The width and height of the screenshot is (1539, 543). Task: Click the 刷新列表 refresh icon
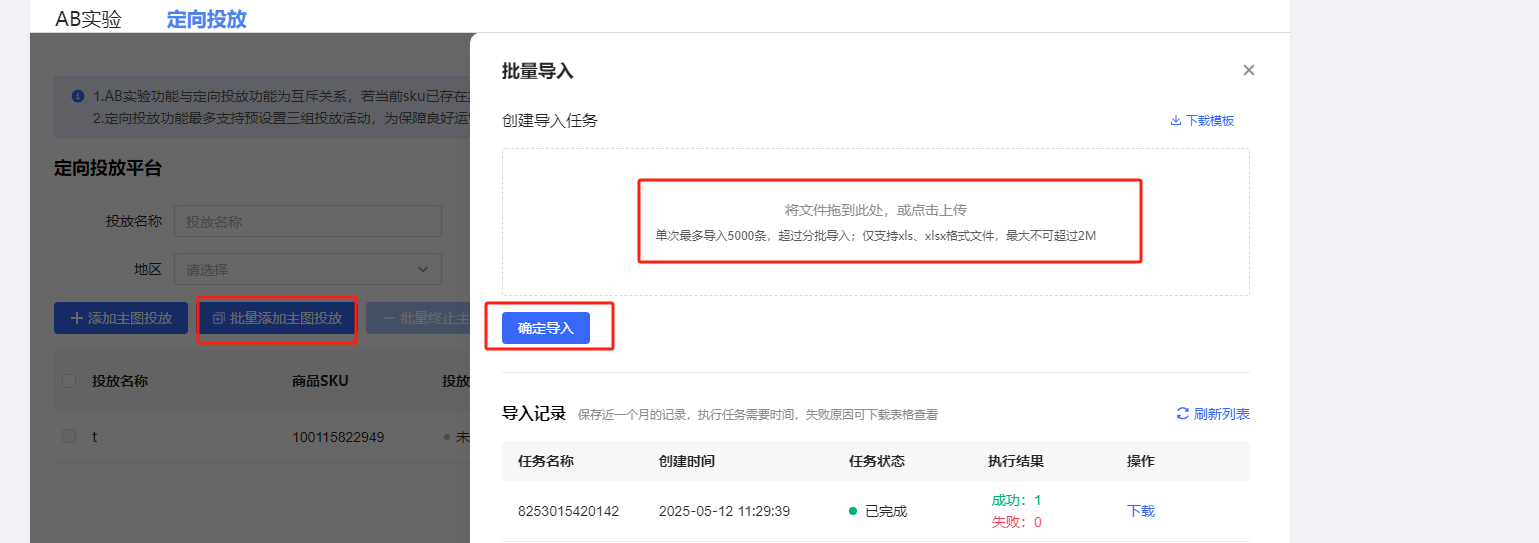coord(1182,414)
